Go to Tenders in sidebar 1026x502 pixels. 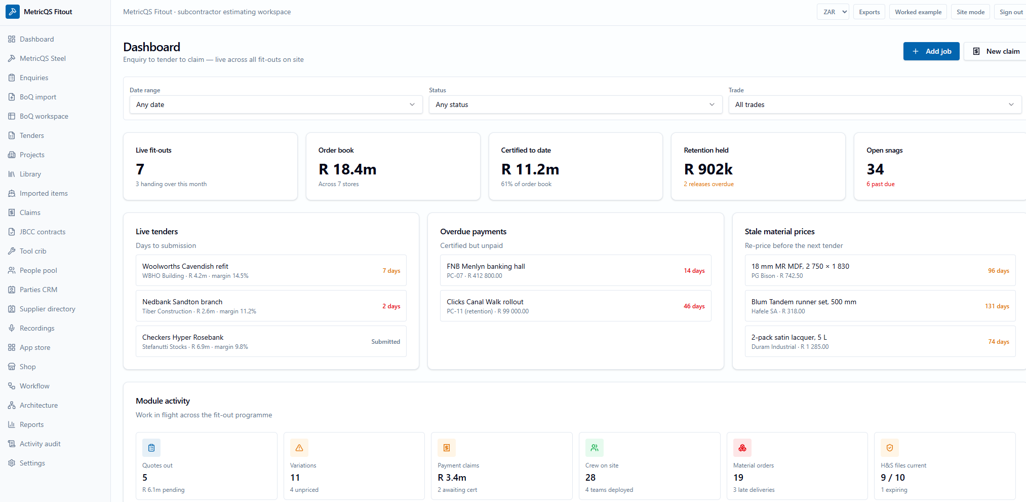coord(55,135)
